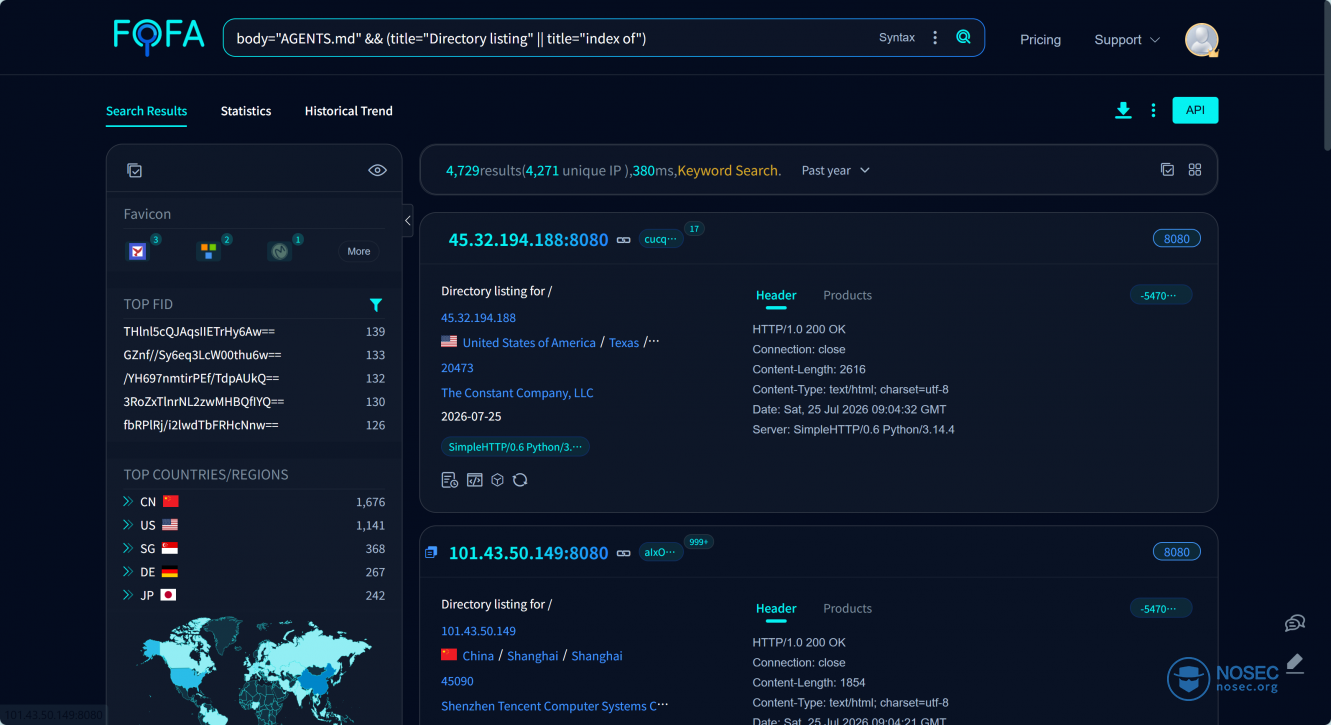Open the chat support icon

[x=1295, y=623]
